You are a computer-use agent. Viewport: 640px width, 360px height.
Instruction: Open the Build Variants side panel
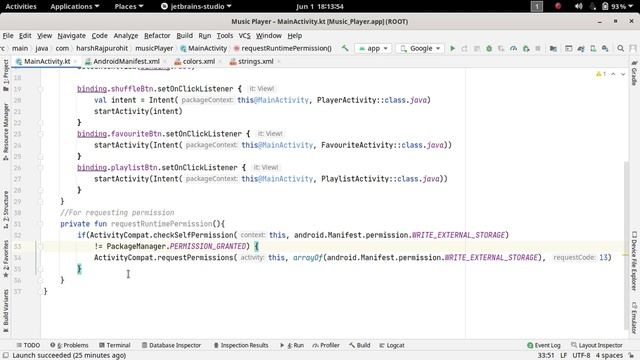coord(6,311)
